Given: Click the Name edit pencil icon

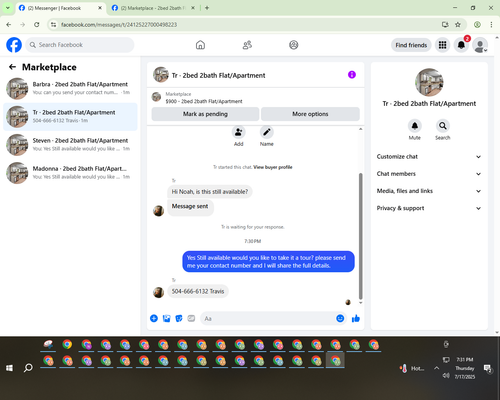Looking at the screenshot, I should (x=267, y=132).
